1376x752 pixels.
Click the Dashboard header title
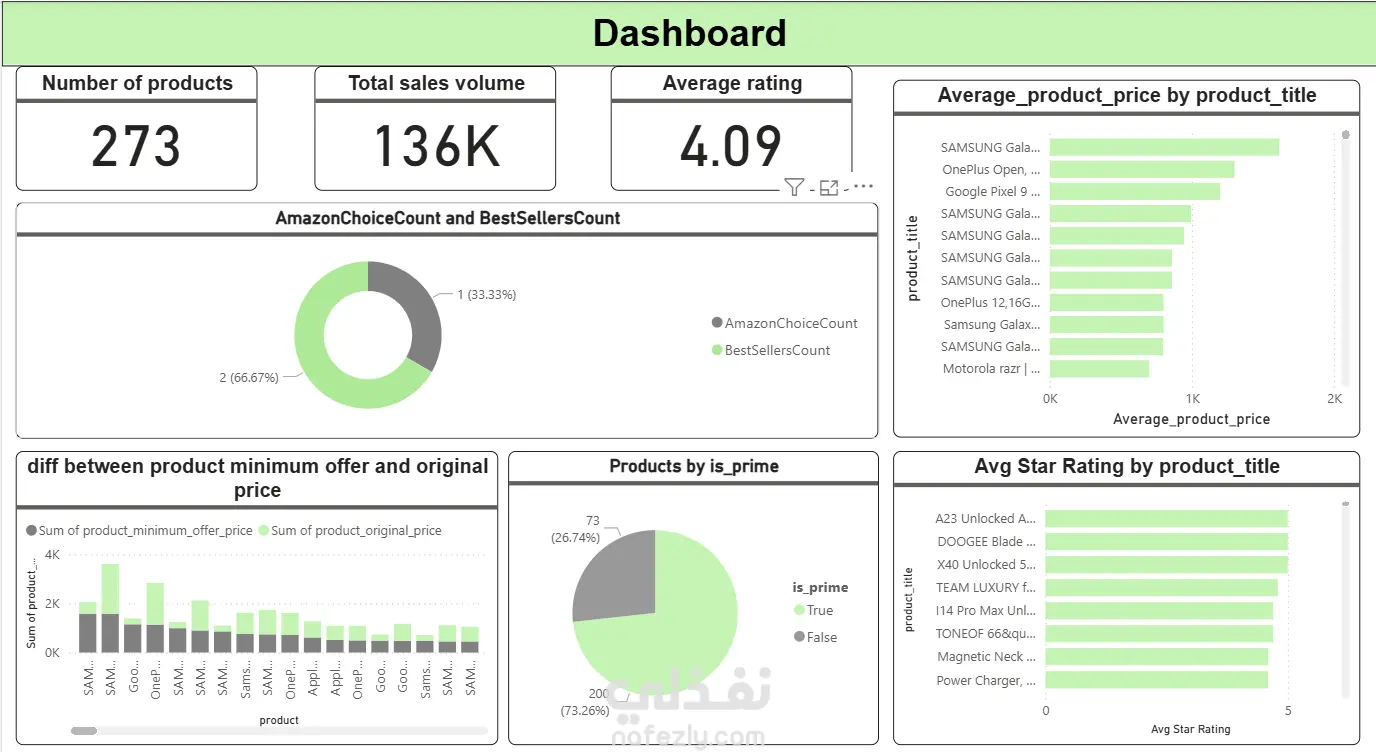click(x=689, y=33)
